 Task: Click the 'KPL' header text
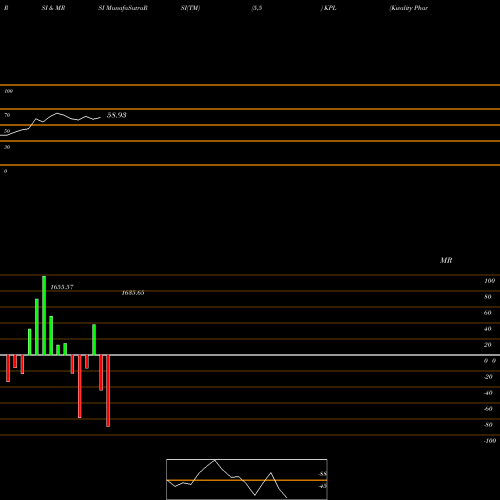tap(329, 8)
